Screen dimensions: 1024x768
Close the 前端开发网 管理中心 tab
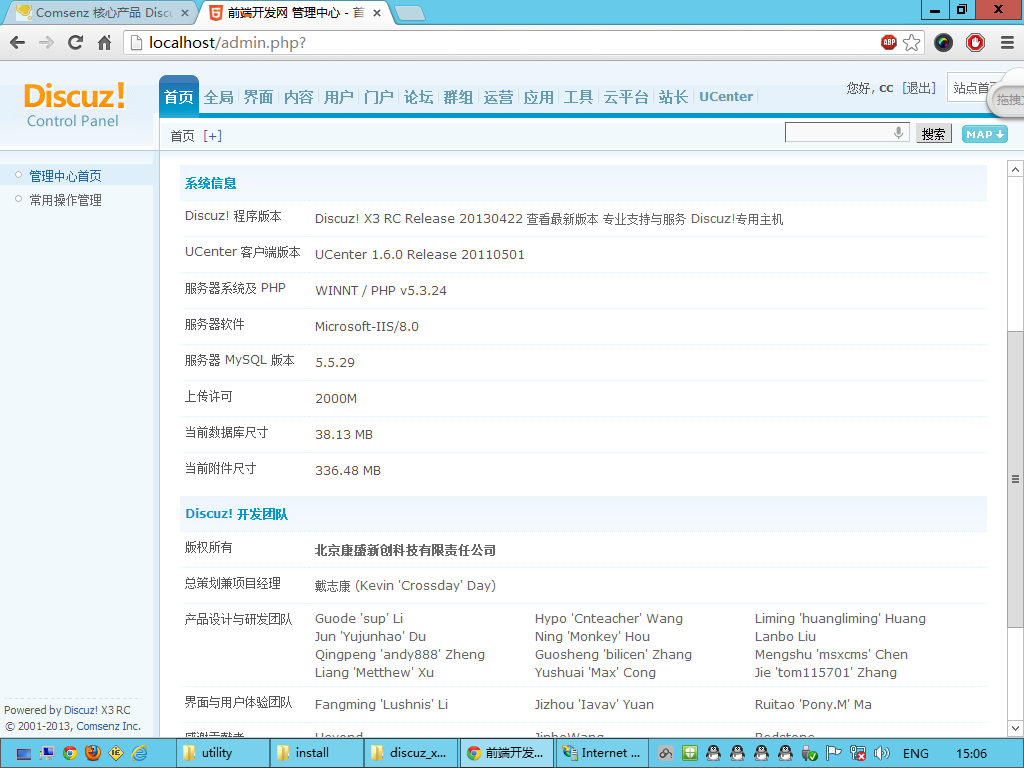tap(377, 12)
